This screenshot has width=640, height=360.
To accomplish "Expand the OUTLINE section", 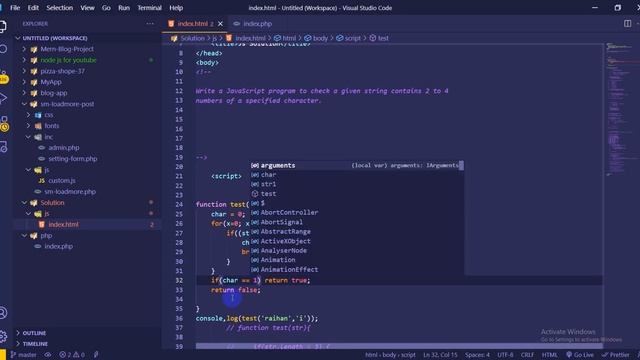I will 34,333.
